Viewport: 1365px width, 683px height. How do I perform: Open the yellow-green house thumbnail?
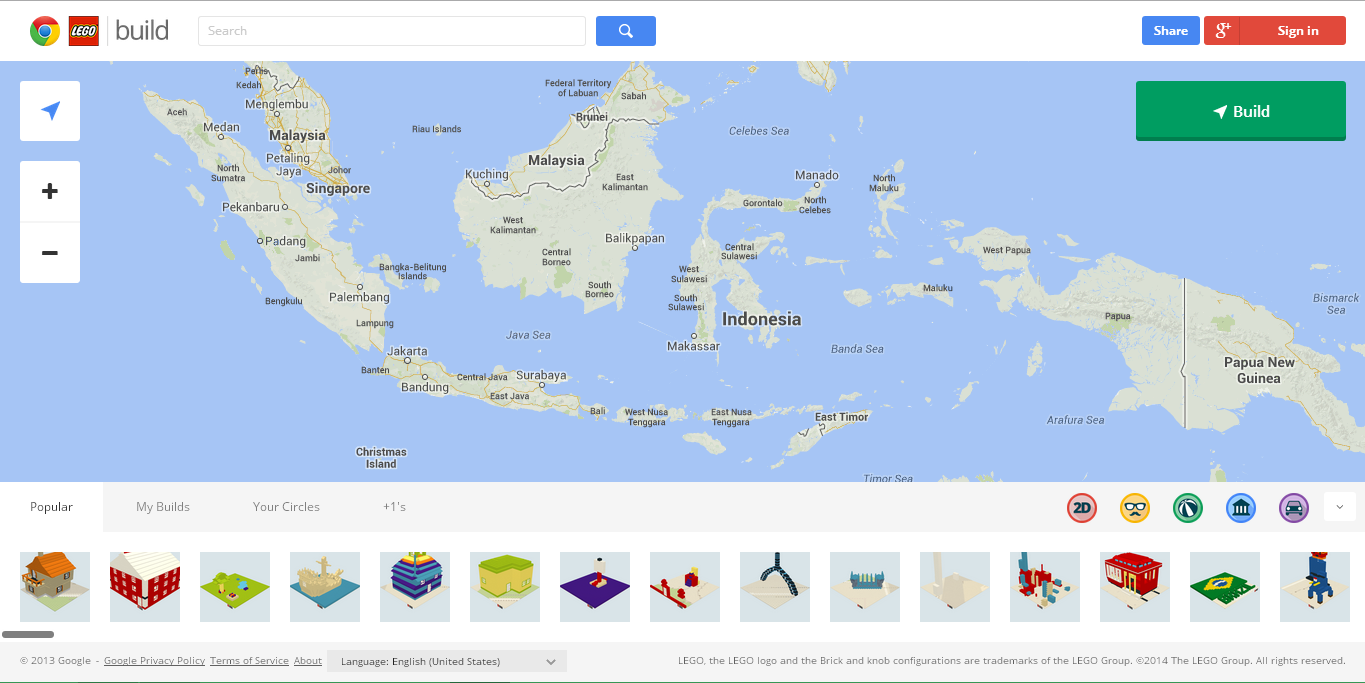coord(505,587)
